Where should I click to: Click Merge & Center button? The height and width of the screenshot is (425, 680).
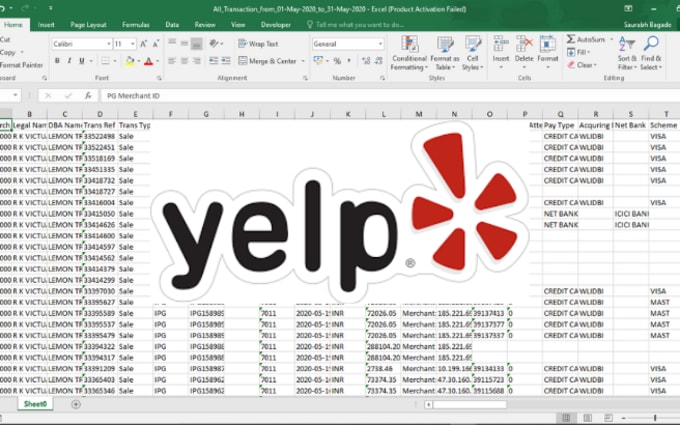(268, 61)
